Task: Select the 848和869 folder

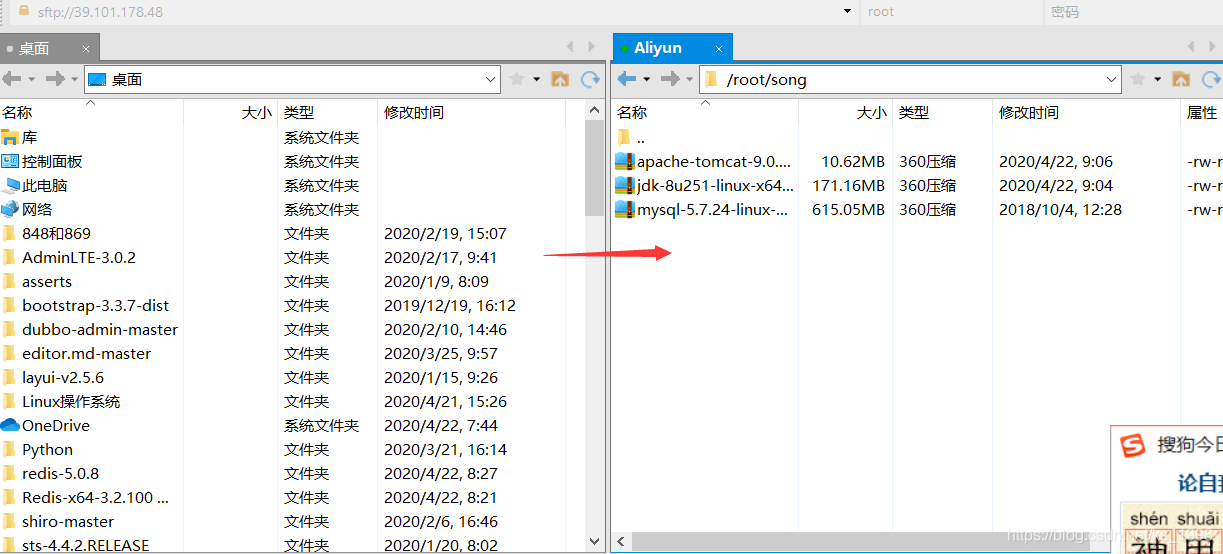Action: [x=56, y=233]
